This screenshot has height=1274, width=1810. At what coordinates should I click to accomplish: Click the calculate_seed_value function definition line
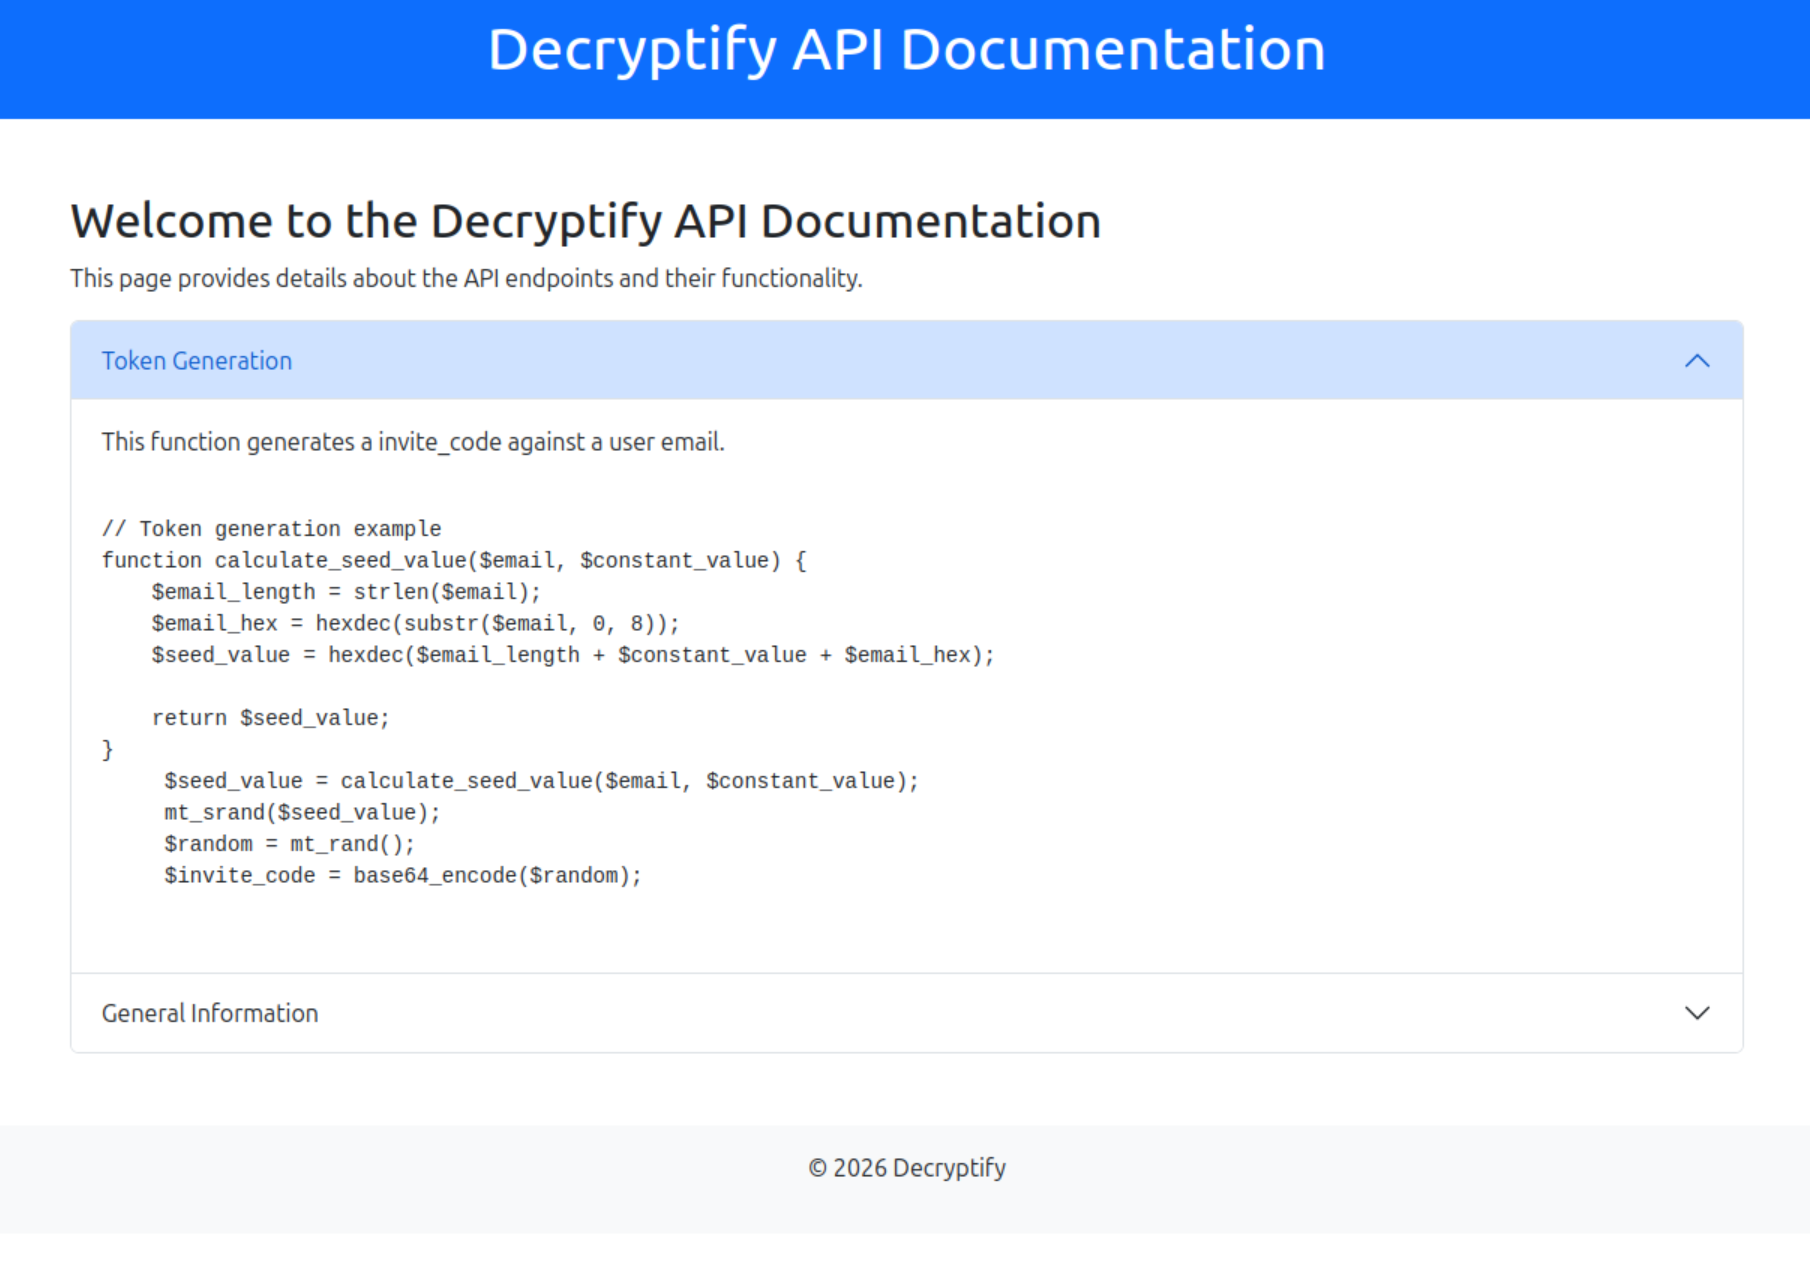[x=454, y=560]
